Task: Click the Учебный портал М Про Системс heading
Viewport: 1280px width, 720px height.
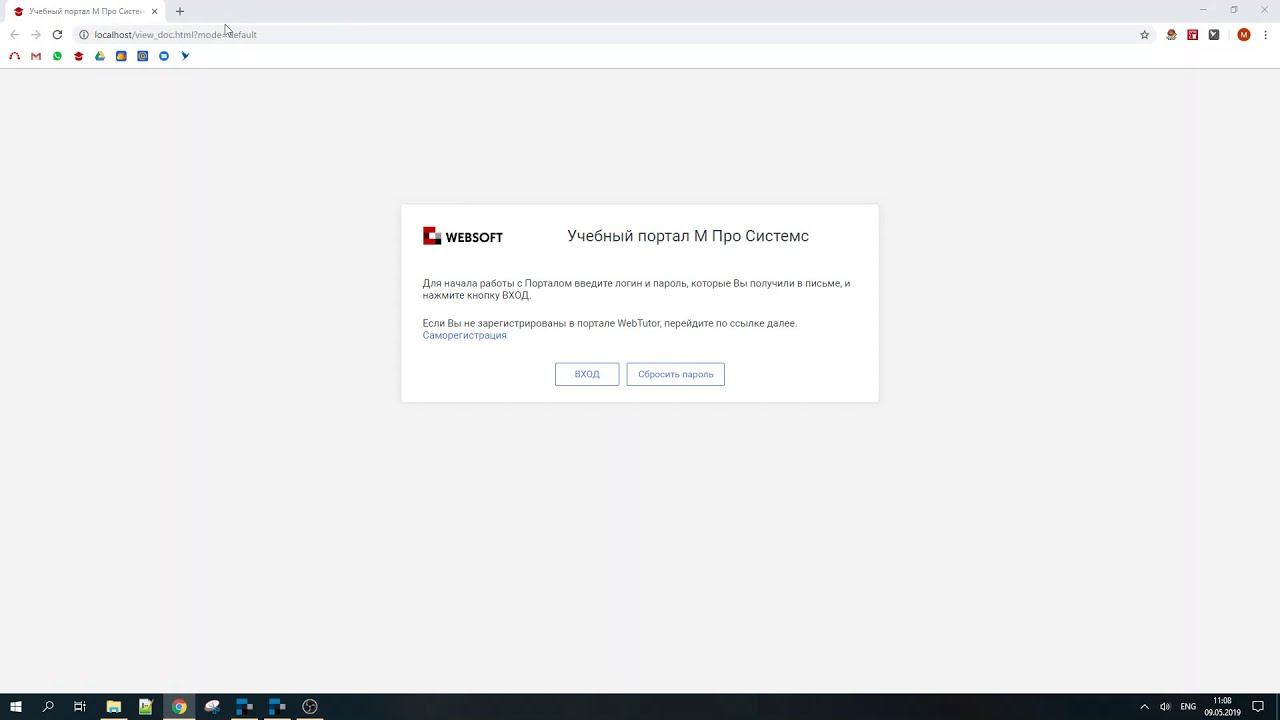Action: pyautogui.click(x=688, y=236)
